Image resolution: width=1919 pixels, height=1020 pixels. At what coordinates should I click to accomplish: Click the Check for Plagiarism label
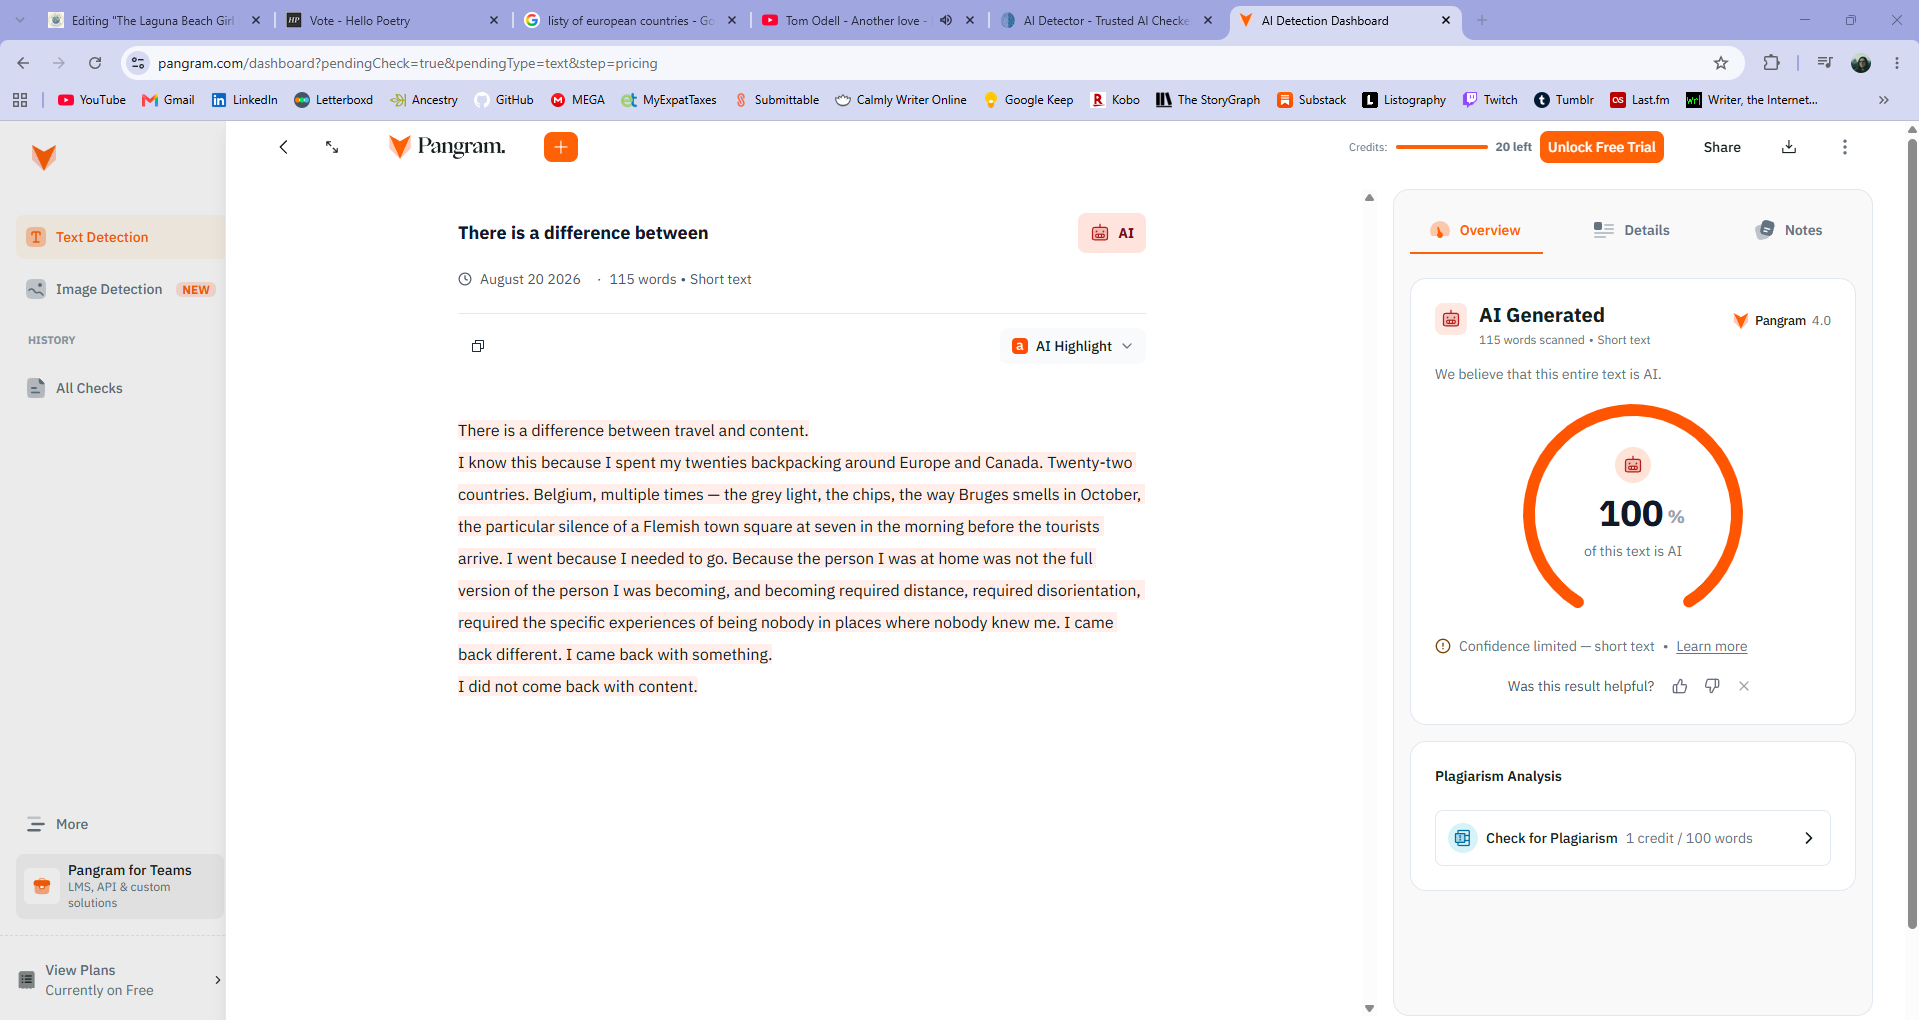pos(1551,838)
